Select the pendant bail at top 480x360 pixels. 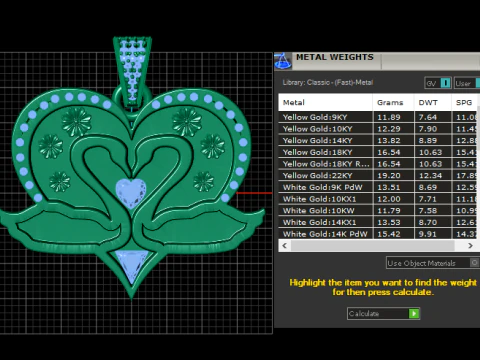point(133,72)
